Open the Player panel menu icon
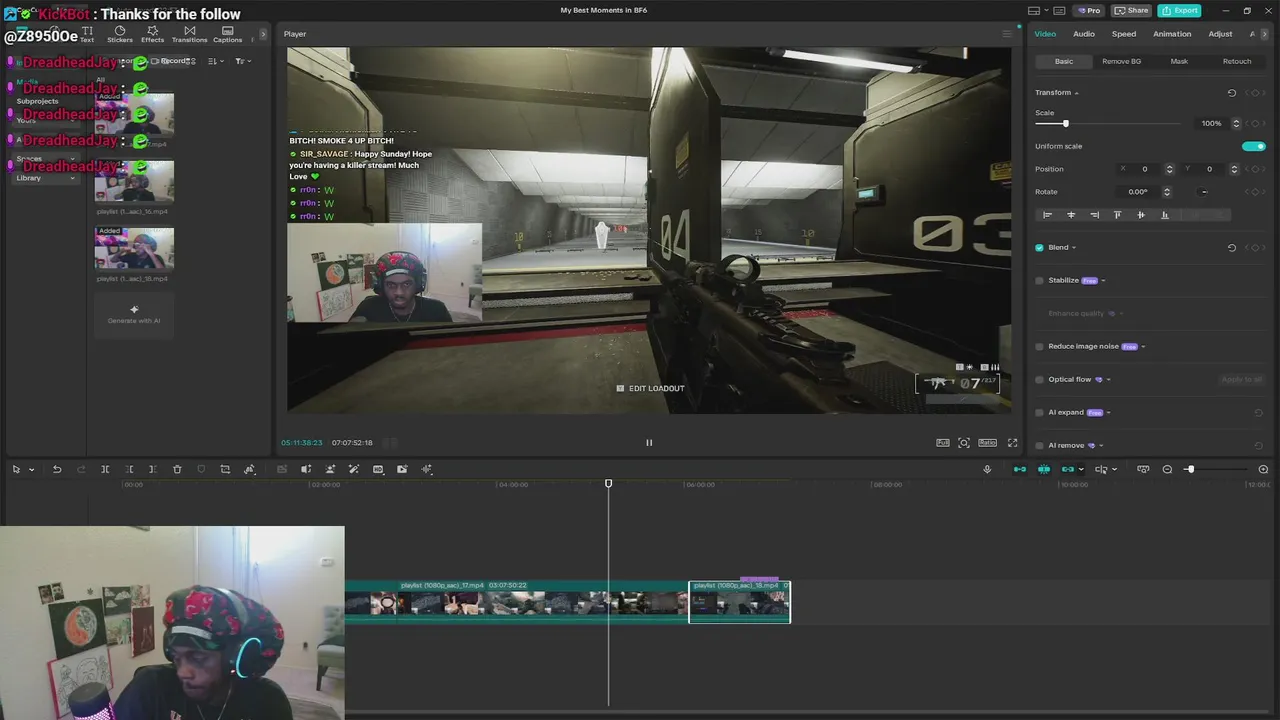The image size is (1280, 720). (1007, 34)
